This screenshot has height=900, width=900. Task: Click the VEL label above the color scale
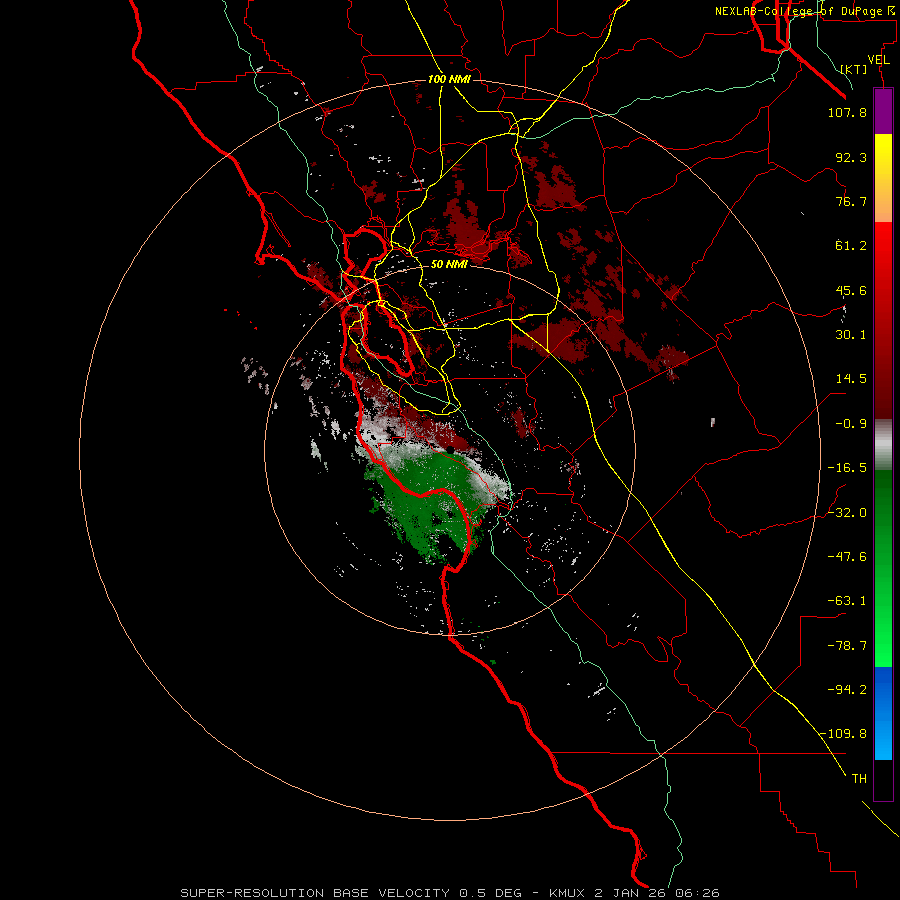pos(878,60)
